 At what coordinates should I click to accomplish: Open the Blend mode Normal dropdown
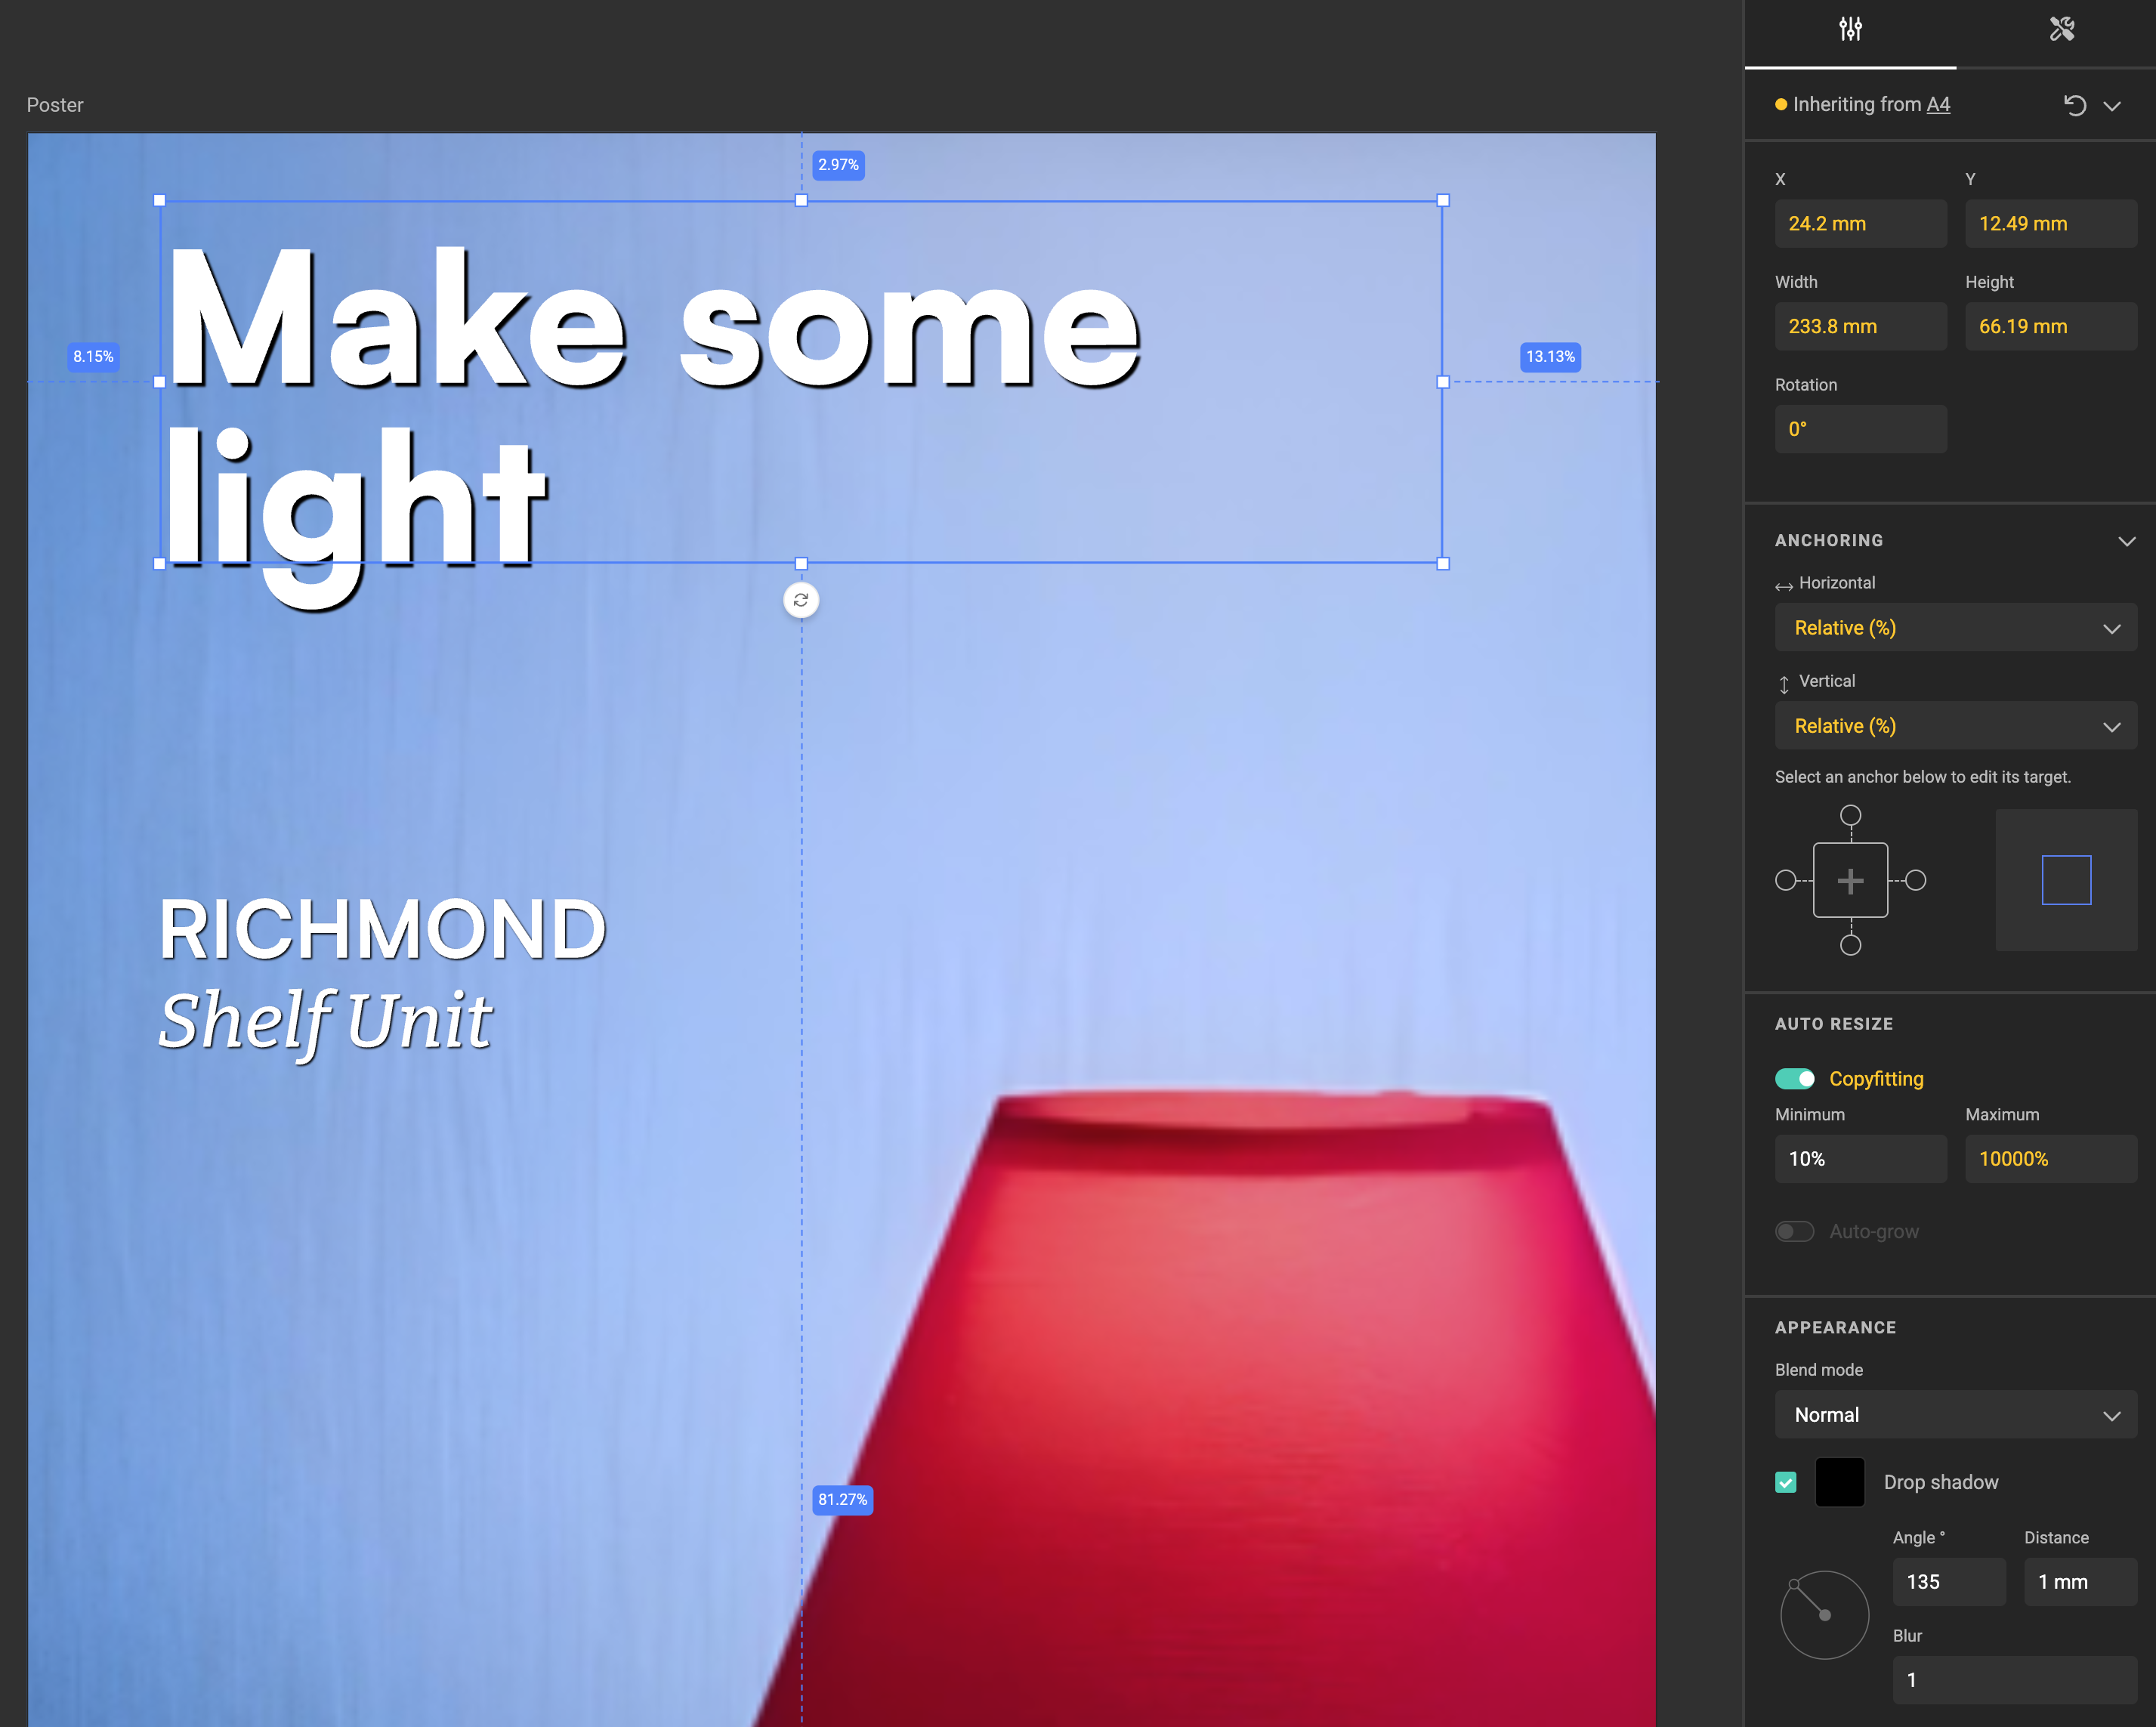click(x=1955, y=1415)
